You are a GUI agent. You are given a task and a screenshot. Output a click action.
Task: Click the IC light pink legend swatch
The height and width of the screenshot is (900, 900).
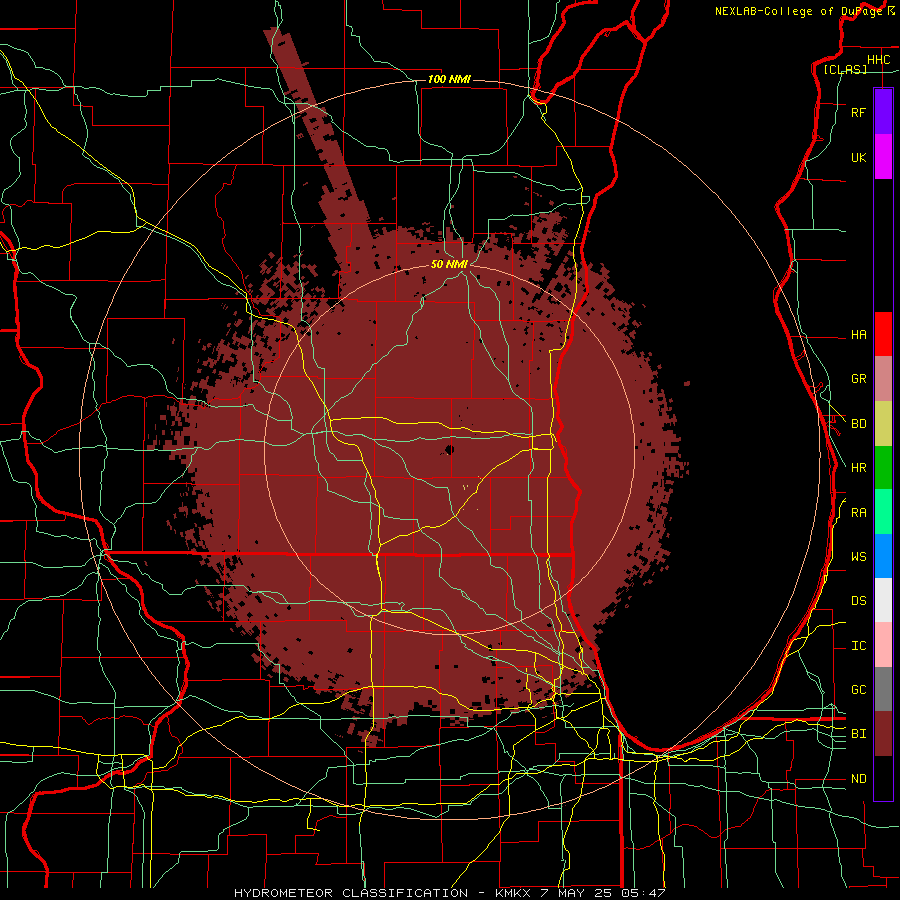[x=883, y=645]
